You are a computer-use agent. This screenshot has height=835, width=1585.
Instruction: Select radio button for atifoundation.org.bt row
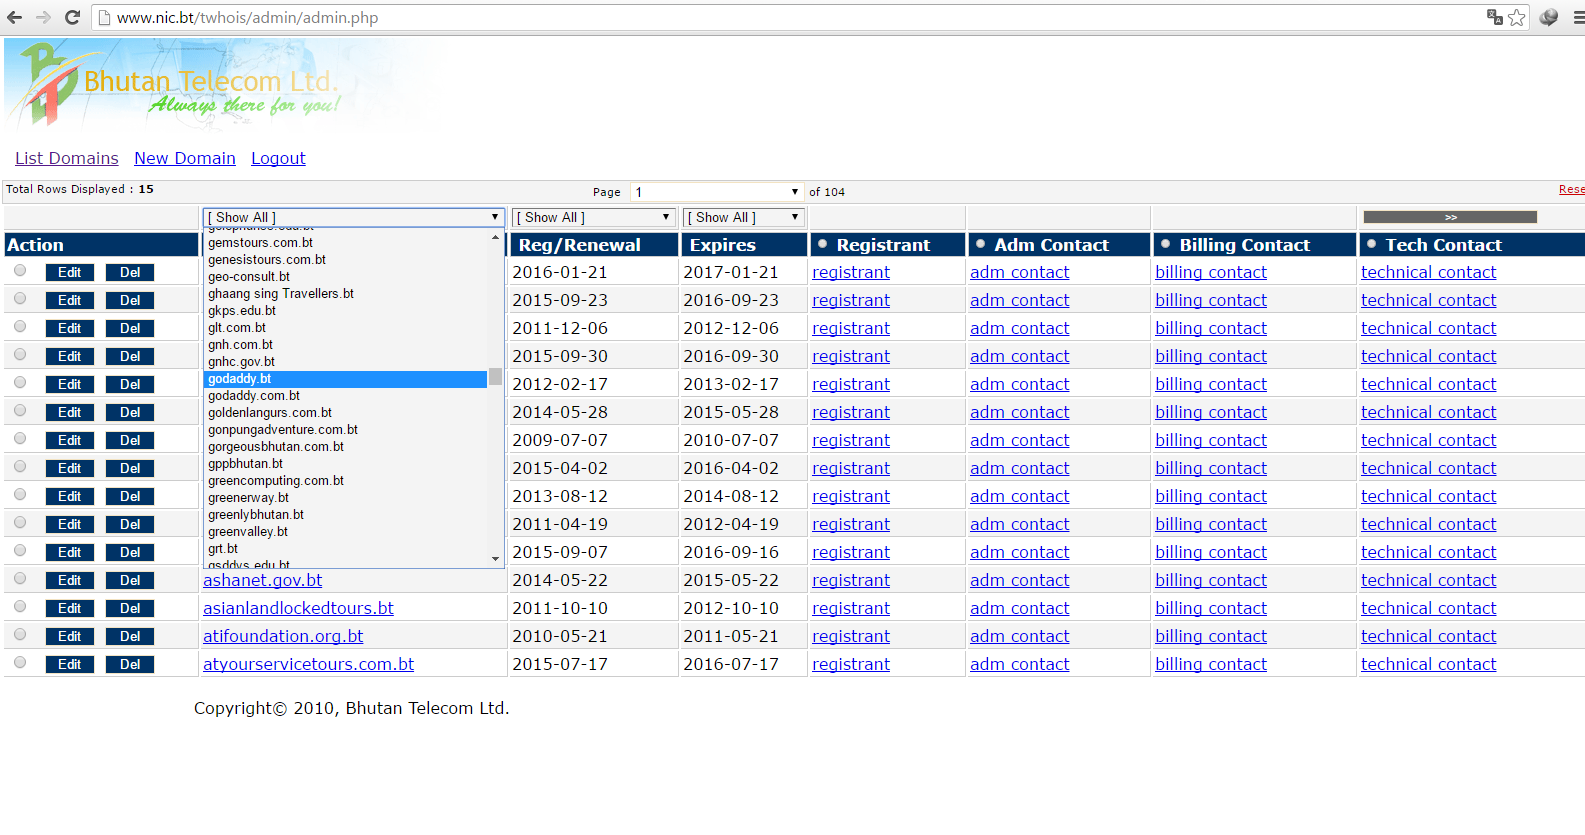(x=20, y=635)
